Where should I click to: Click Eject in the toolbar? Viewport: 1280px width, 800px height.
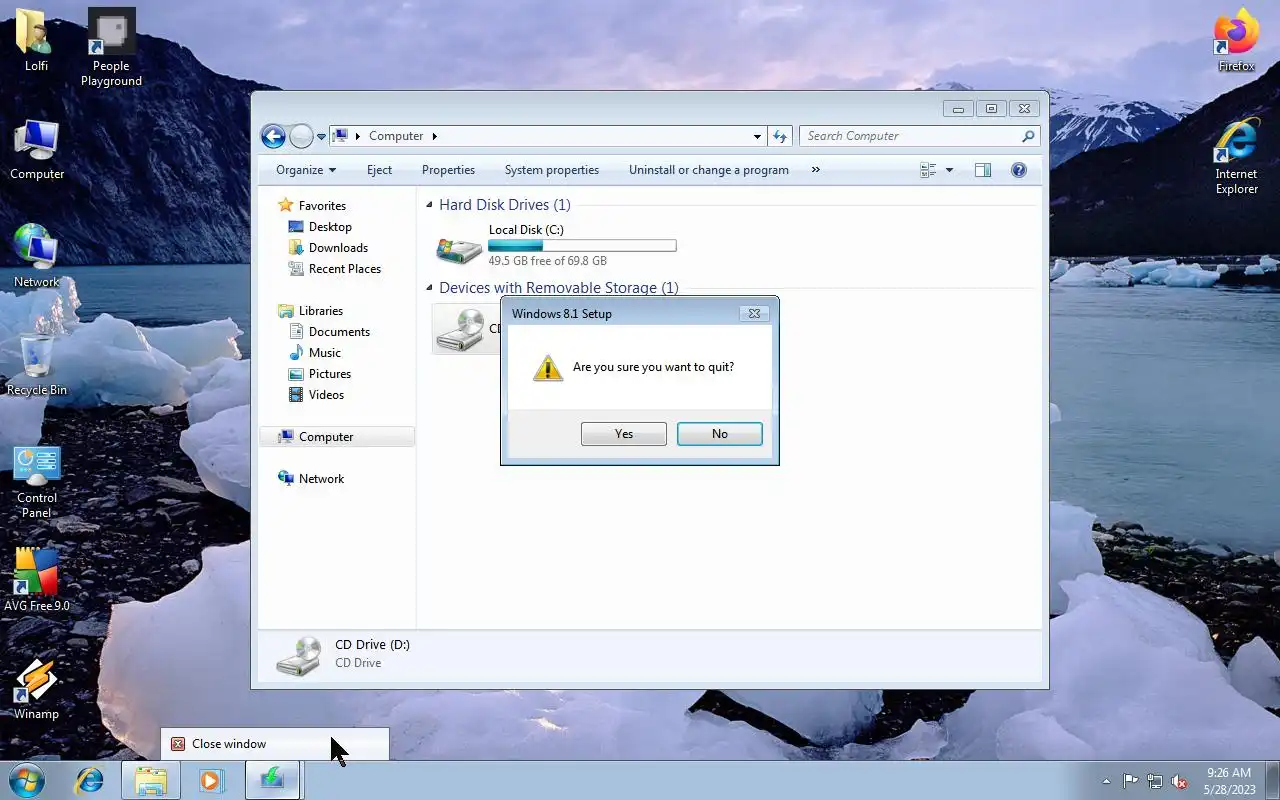pos(379,170)
